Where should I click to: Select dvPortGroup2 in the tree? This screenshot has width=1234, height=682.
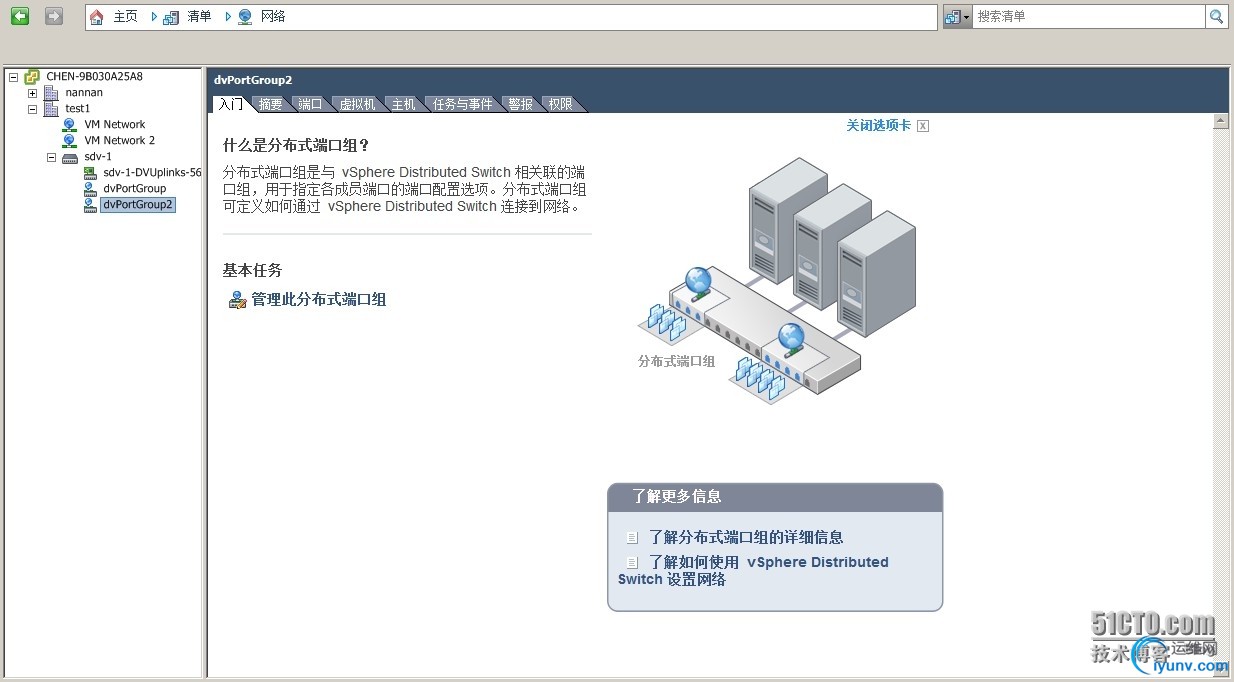pyautogui.click(x=138, y=205)
